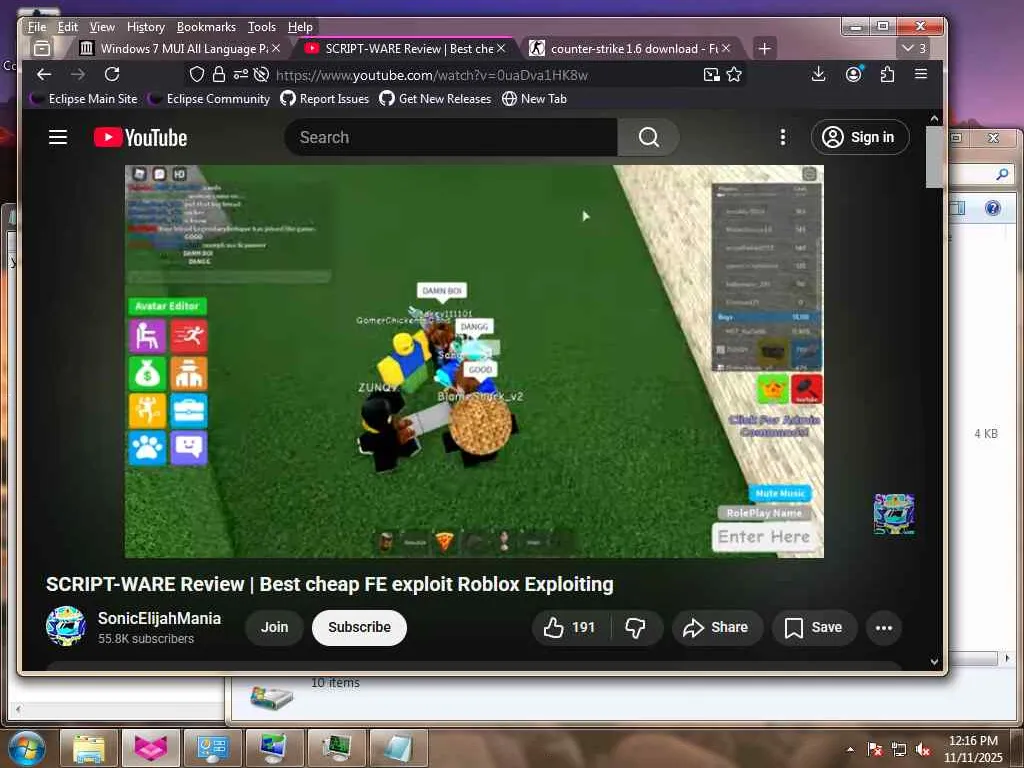Click Help icon in background Explorer window
This screenshot has width=1024, height=768.
click(993, 208)
